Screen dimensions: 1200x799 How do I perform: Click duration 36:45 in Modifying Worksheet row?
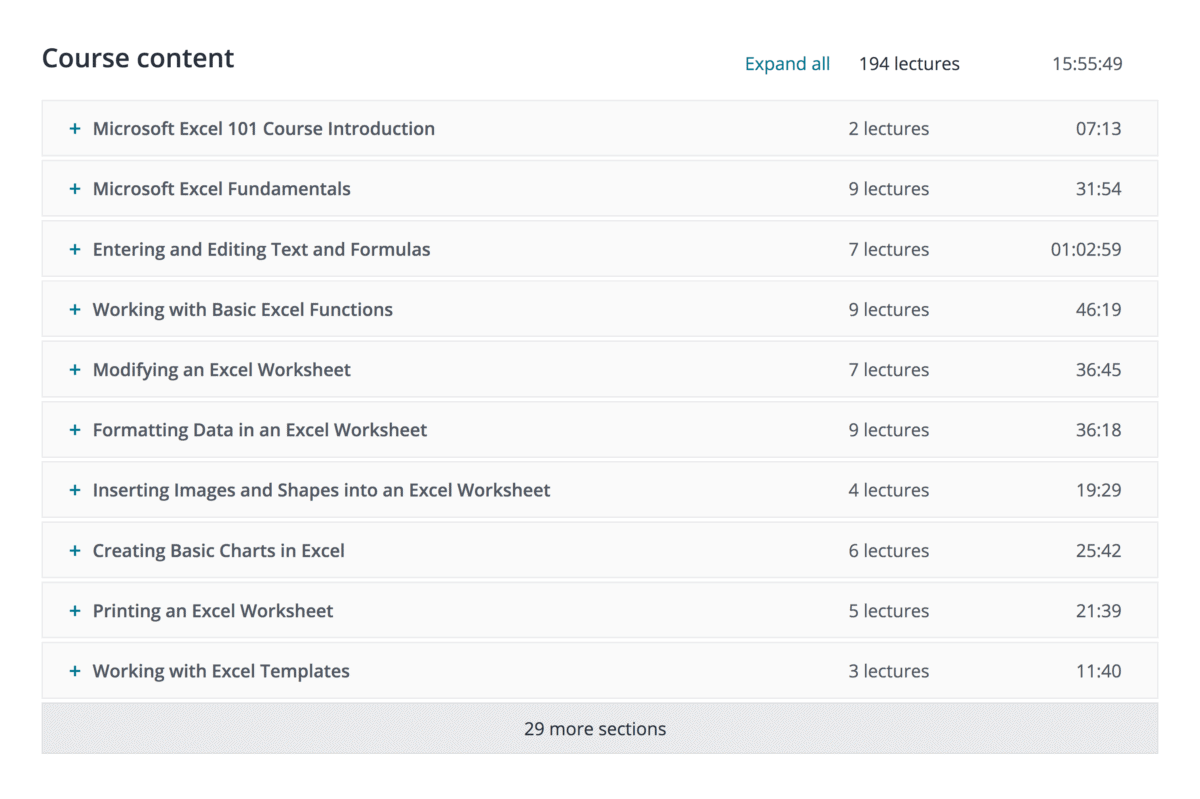point(1099,370)
